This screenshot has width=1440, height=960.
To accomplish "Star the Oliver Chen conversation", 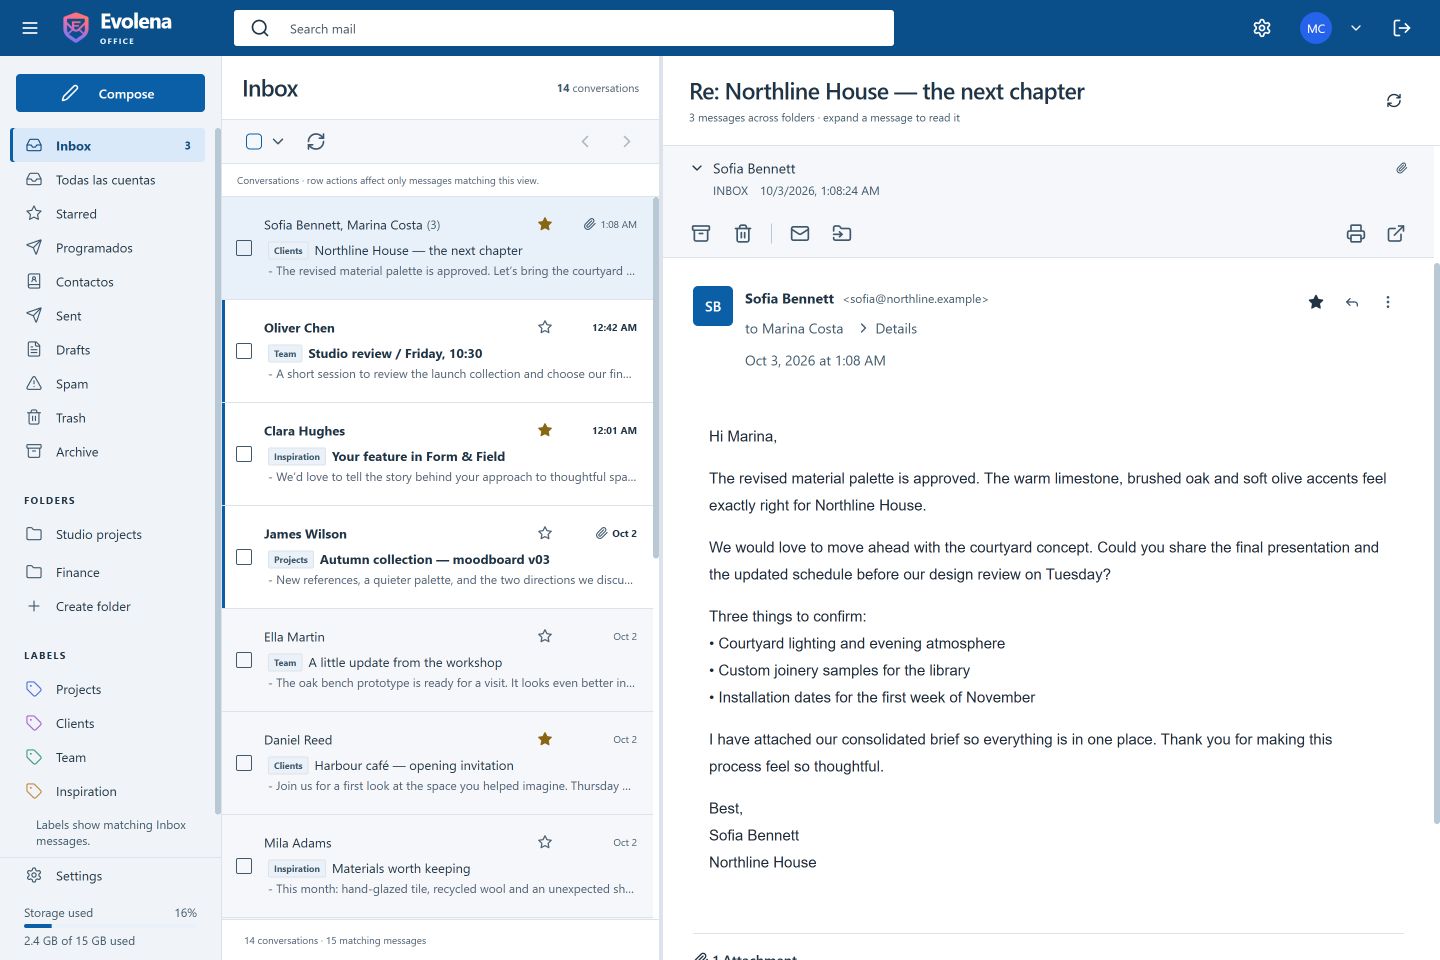I will [x=545, y=327].
